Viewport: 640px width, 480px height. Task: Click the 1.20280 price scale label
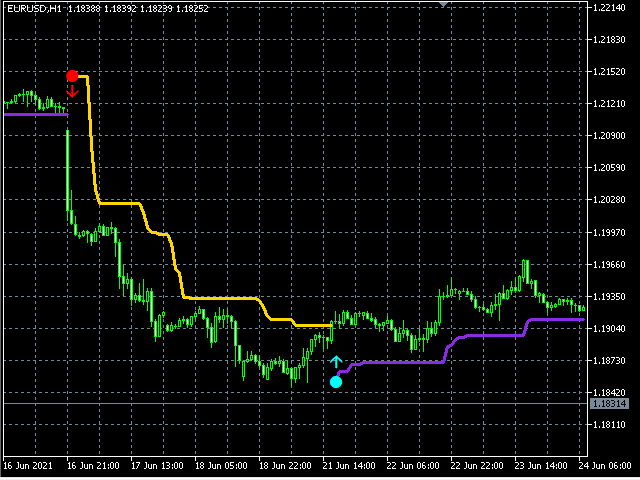click(609, 200)
